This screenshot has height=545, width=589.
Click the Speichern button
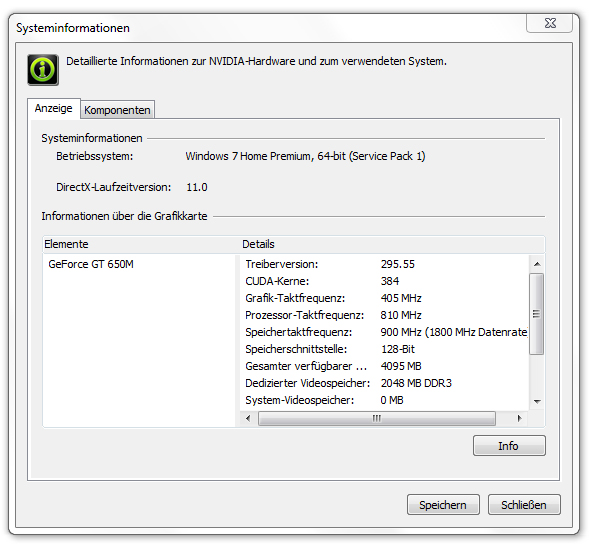tap(443, 504)
